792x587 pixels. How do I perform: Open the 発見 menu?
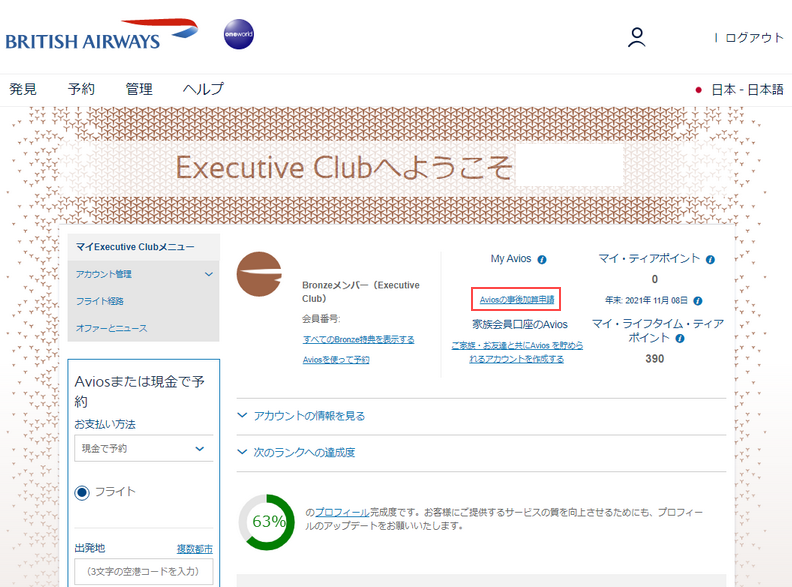pos(23,89)
